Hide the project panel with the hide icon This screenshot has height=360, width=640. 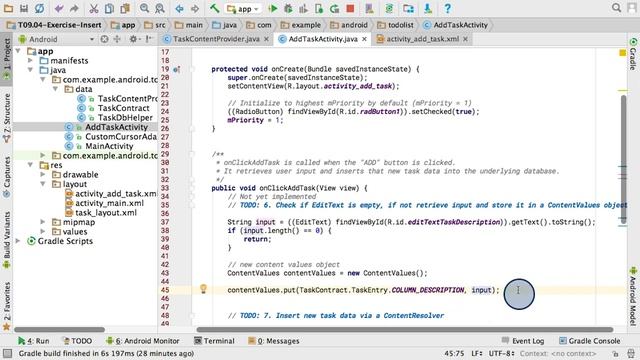pos(149,39)
